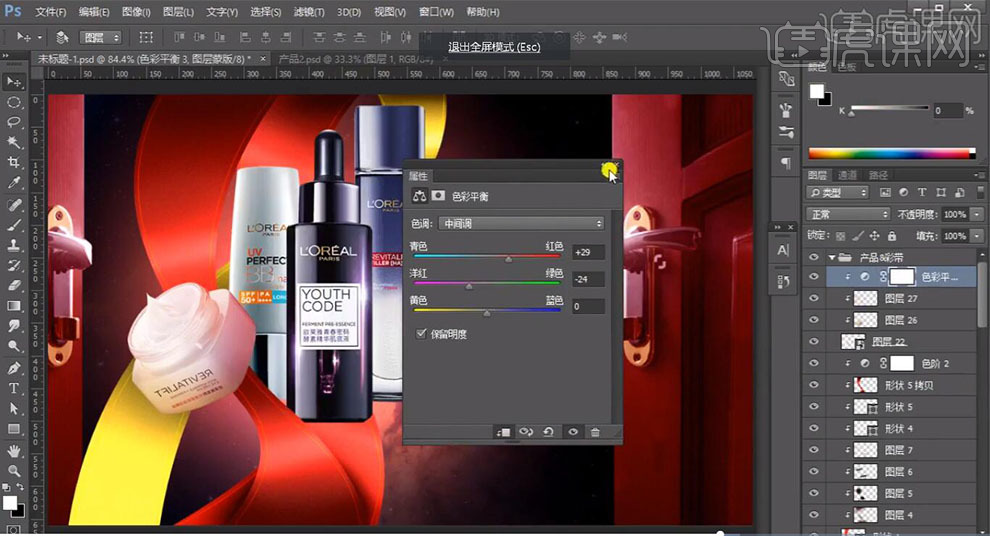The width and height of the screenshot is (990, 536).
Task: Click the 青色-红色 slider handle
Action: [509, 259]
